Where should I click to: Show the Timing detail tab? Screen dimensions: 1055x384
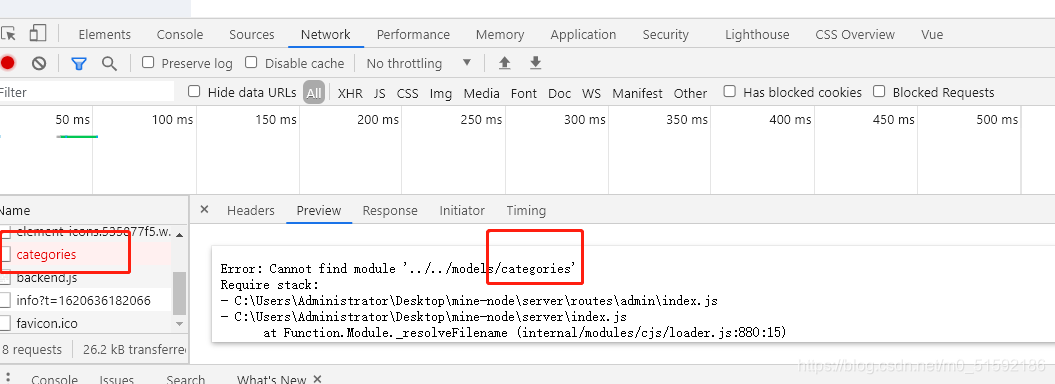526,210
